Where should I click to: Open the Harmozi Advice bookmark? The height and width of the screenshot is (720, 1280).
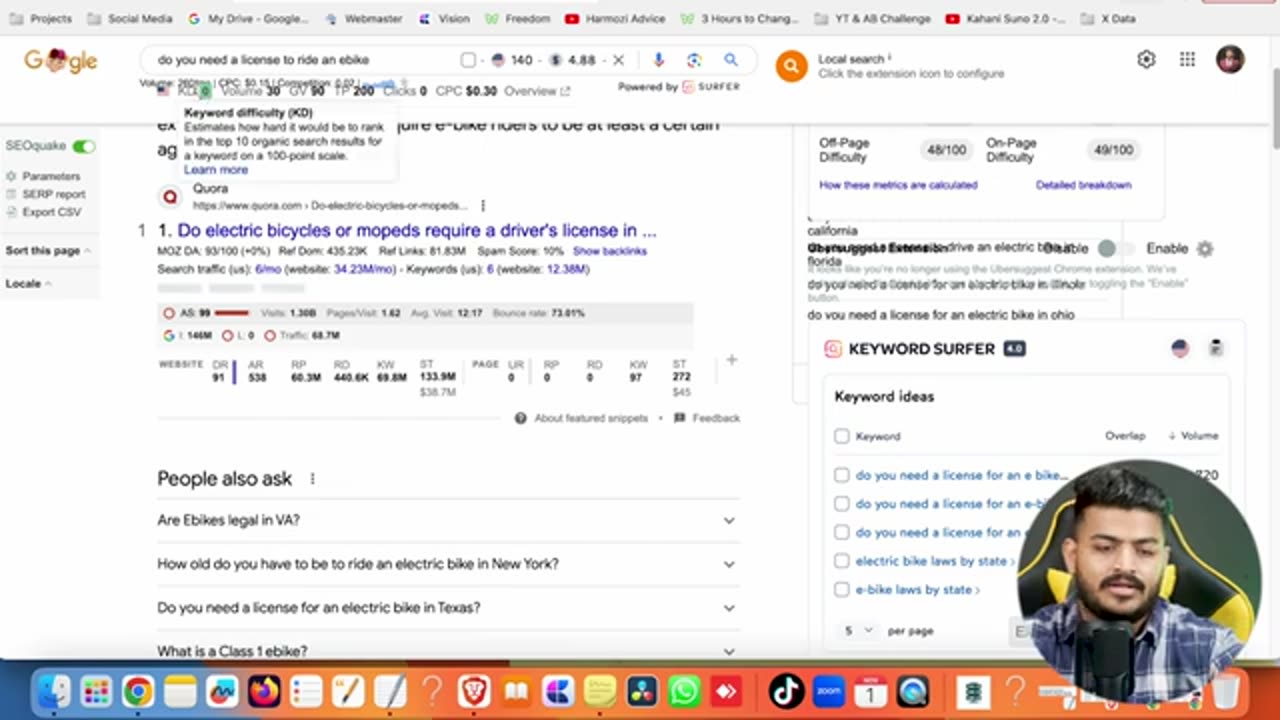click(616, 18)
